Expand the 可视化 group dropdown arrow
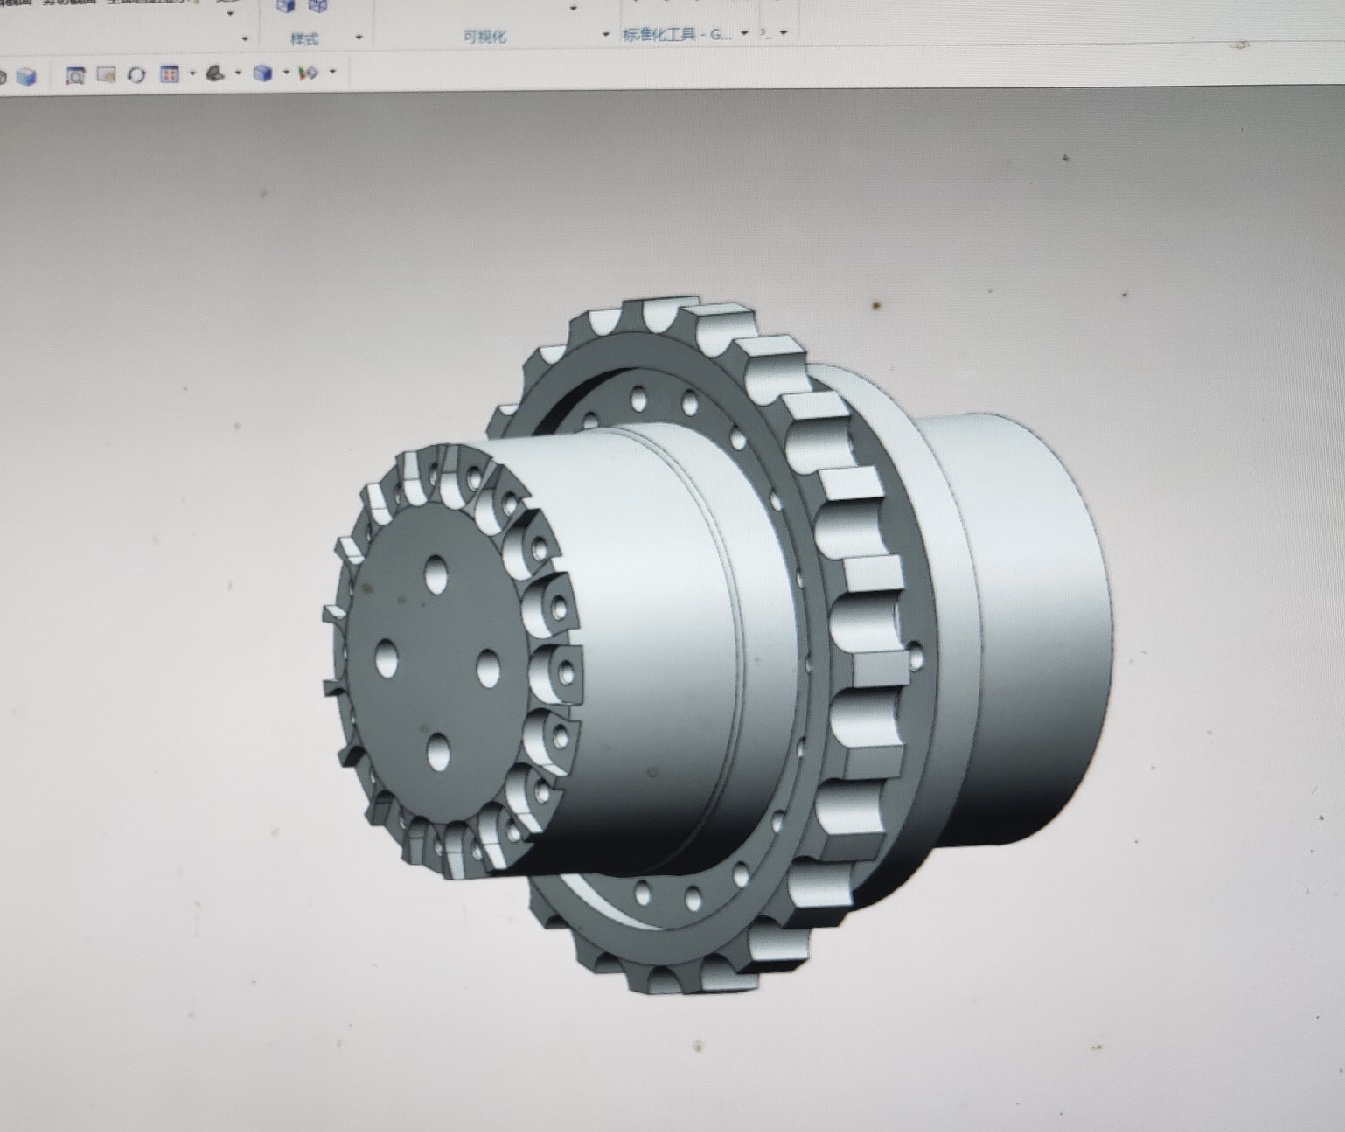 (606, 34)
